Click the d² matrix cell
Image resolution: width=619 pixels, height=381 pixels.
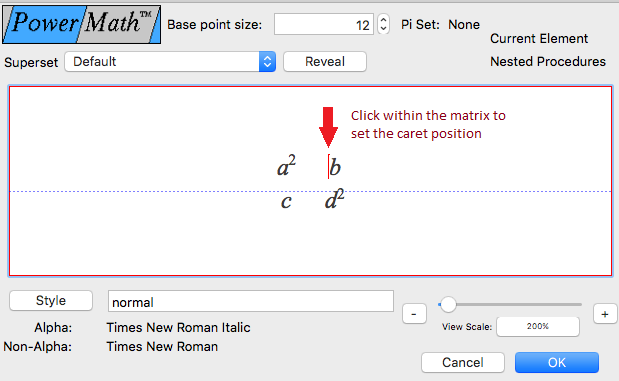point(334,199)
